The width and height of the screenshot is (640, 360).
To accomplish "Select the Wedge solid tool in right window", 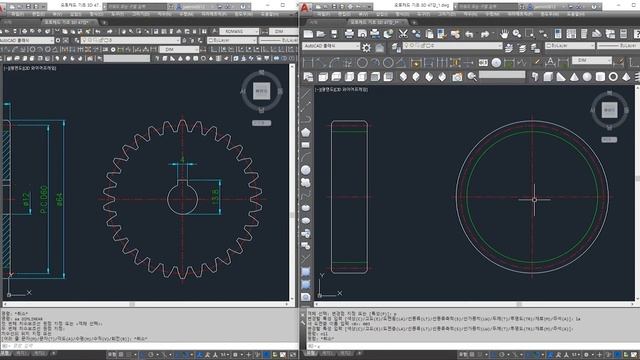I will 561,77.
